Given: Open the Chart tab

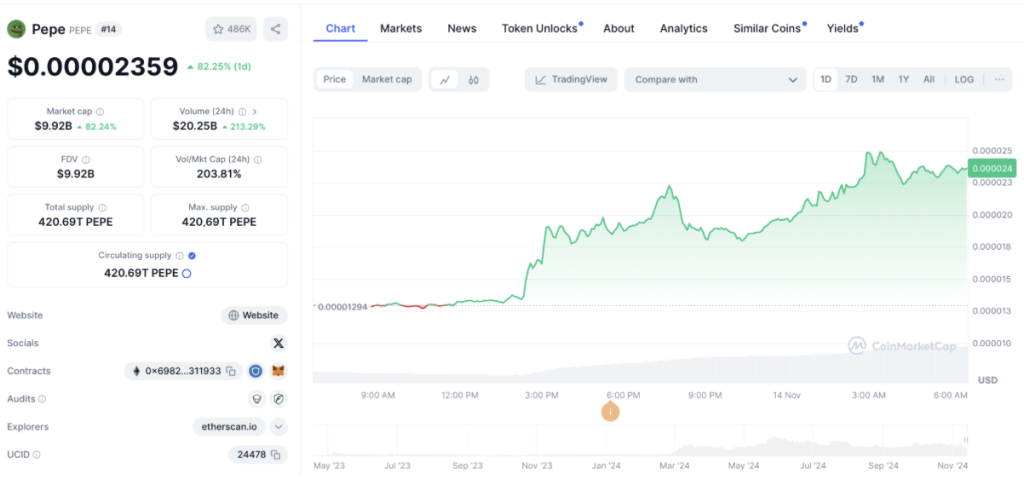Looking at the screenshot, I should [340, 29].
